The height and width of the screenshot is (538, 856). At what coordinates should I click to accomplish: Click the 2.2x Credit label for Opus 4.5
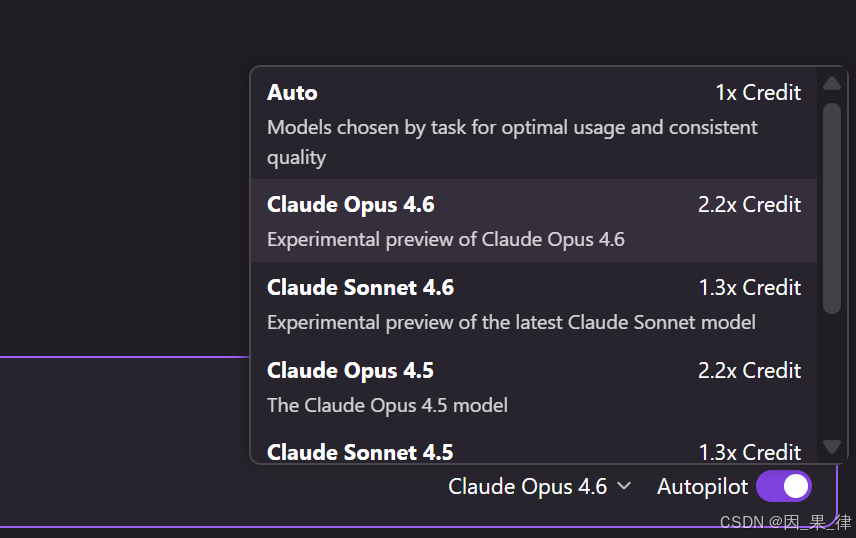tap(749, 371)
